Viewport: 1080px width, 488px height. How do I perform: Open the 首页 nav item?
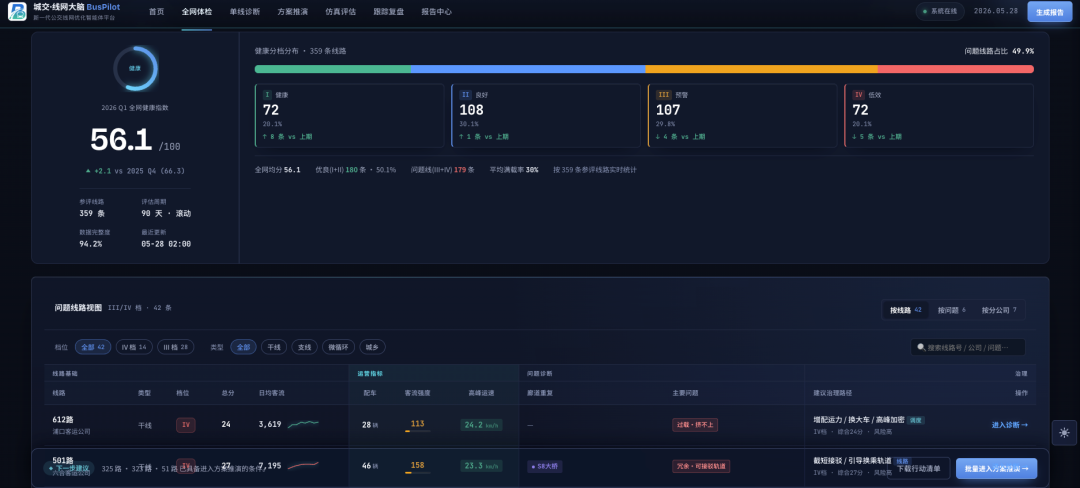click(x=156, y=12)
